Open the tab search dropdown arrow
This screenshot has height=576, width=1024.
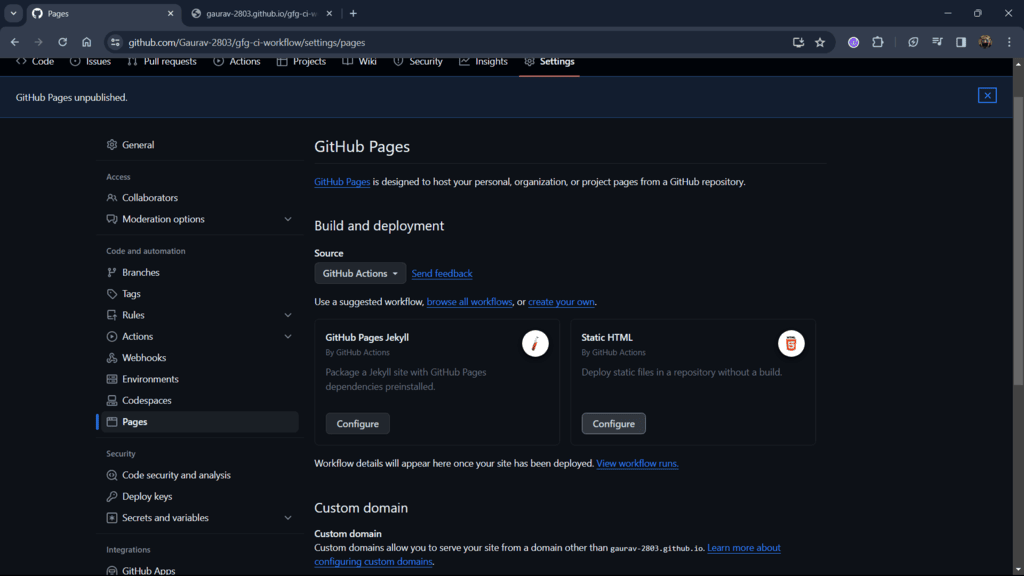13,13
